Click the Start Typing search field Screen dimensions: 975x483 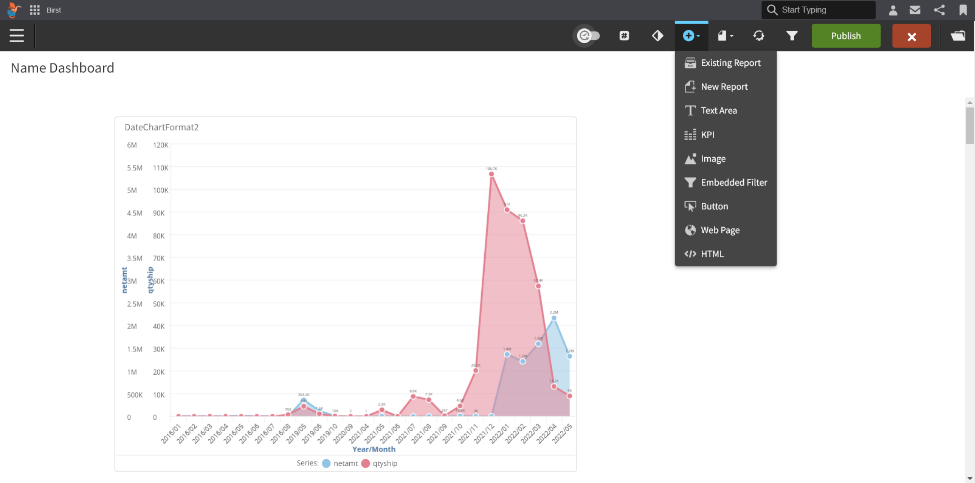click(x=824, y=10)
